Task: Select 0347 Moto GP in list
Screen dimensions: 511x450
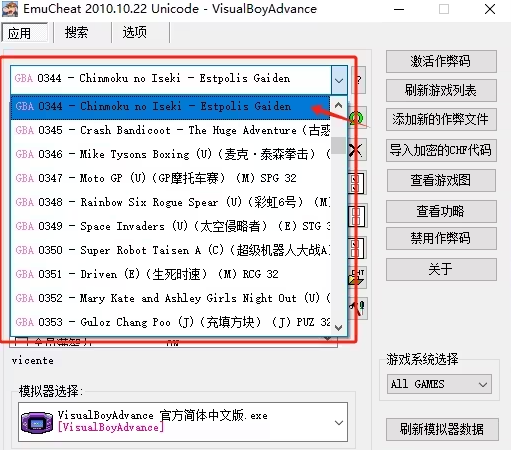Action: (170, 178)
